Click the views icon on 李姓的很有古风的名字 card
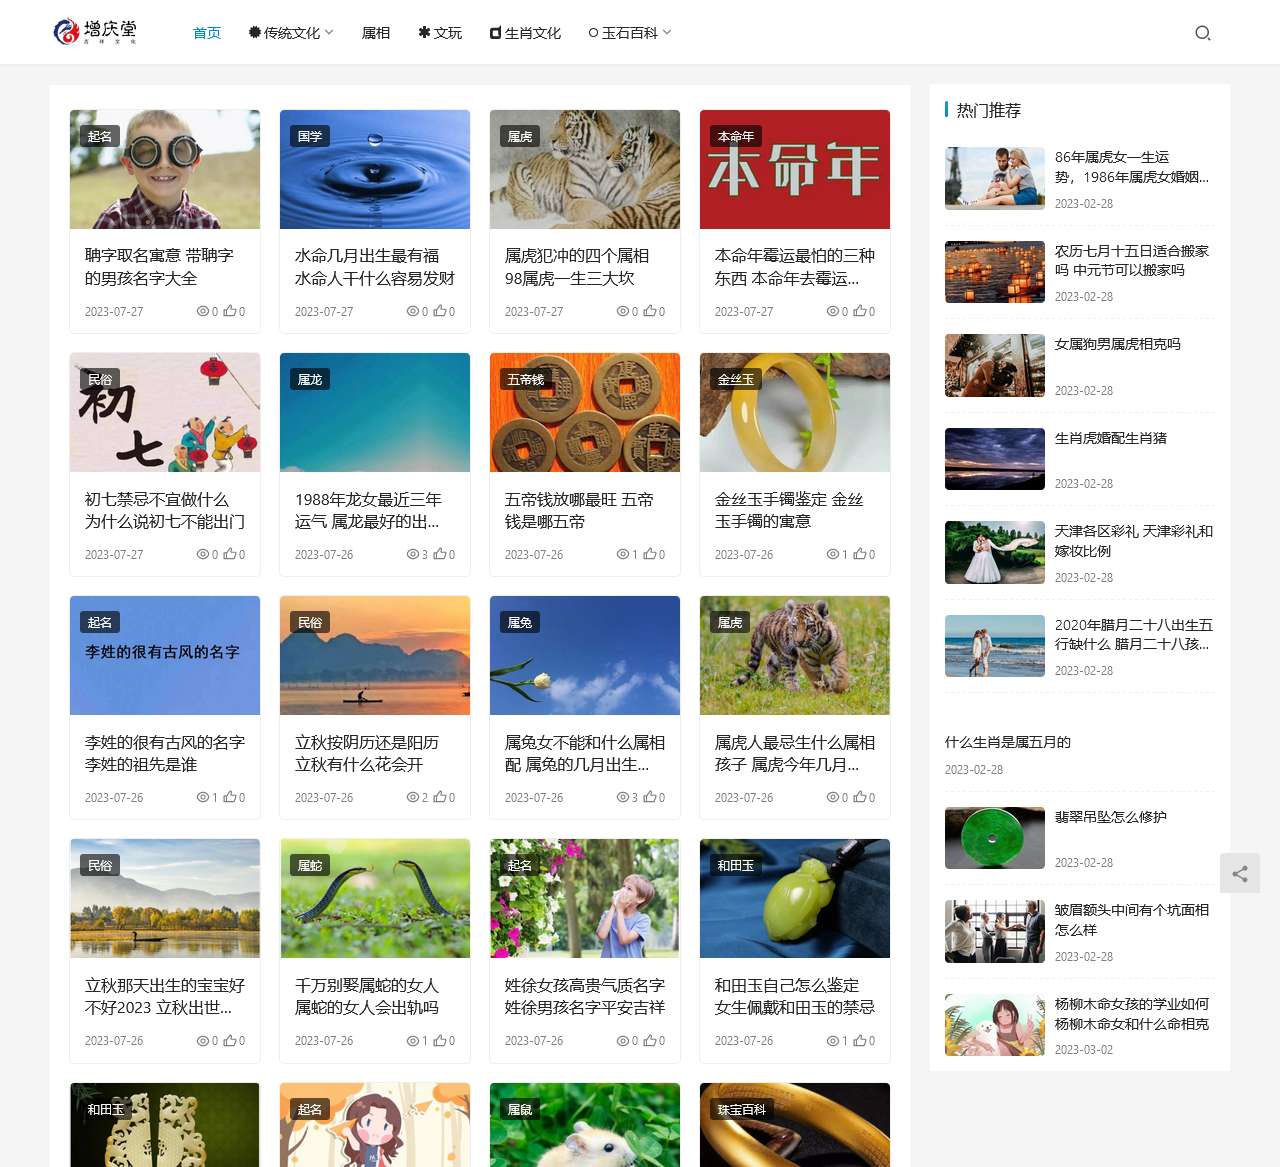1280x1167 pixels. (202, 797)
